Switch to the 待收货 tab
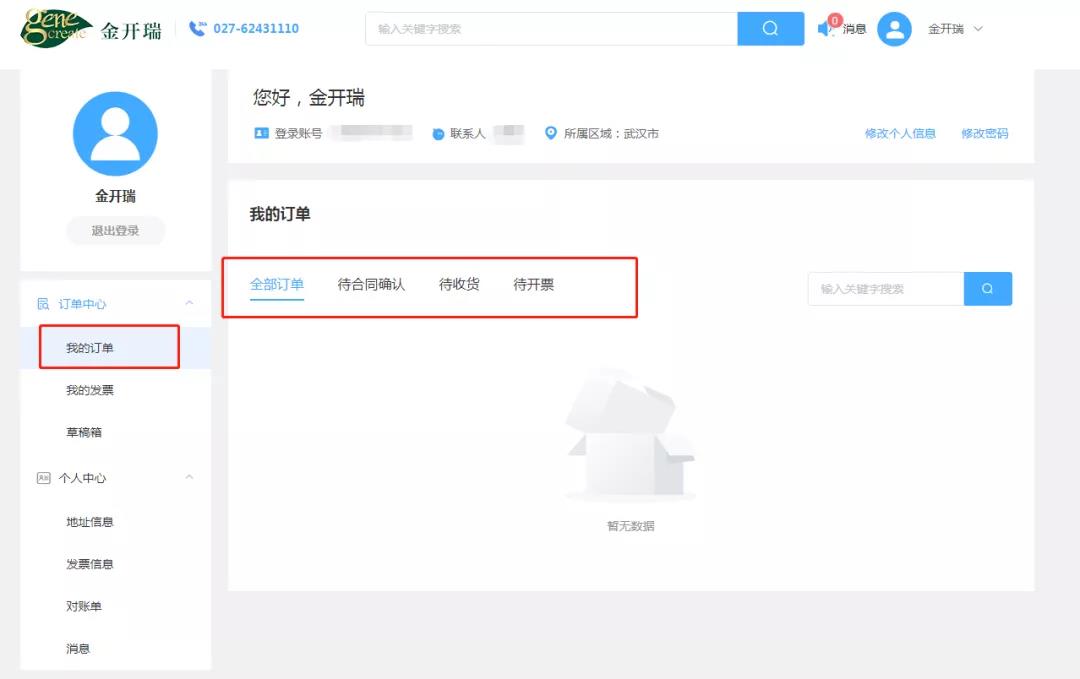Image resolution: width=1080 pixels, height=679 pixels. pyautogui.click(x=458, y=283)
